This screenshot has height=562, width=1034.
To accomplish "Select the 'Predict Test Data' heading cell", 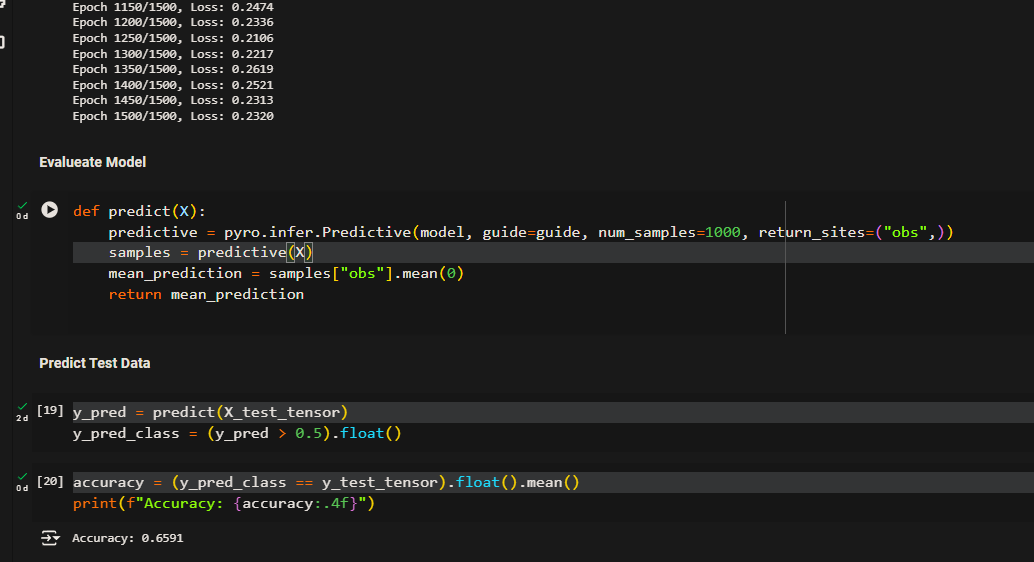I will click(x=95, y=363).
